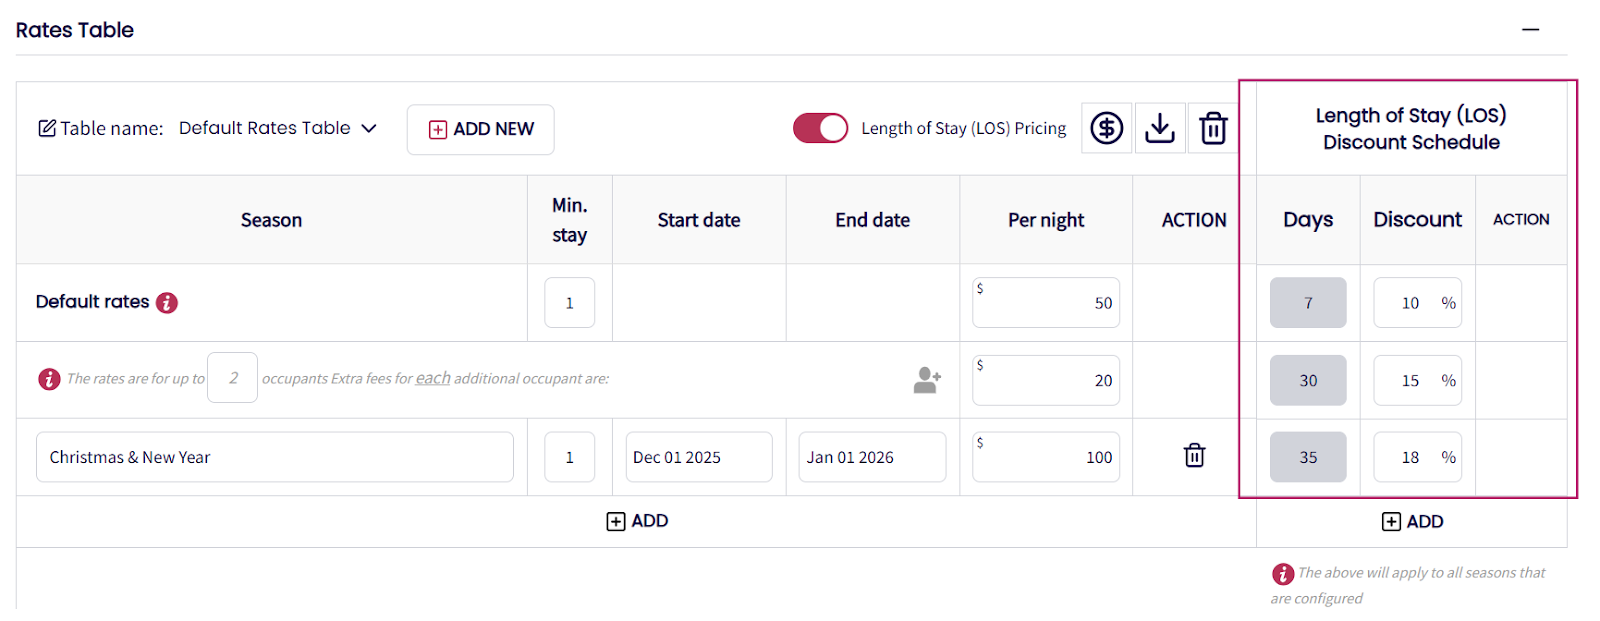This screenshot has width=1600, height=621.
Task: Open the Jan 01 2026 end date picker
Action: click(x=871, y=457)
